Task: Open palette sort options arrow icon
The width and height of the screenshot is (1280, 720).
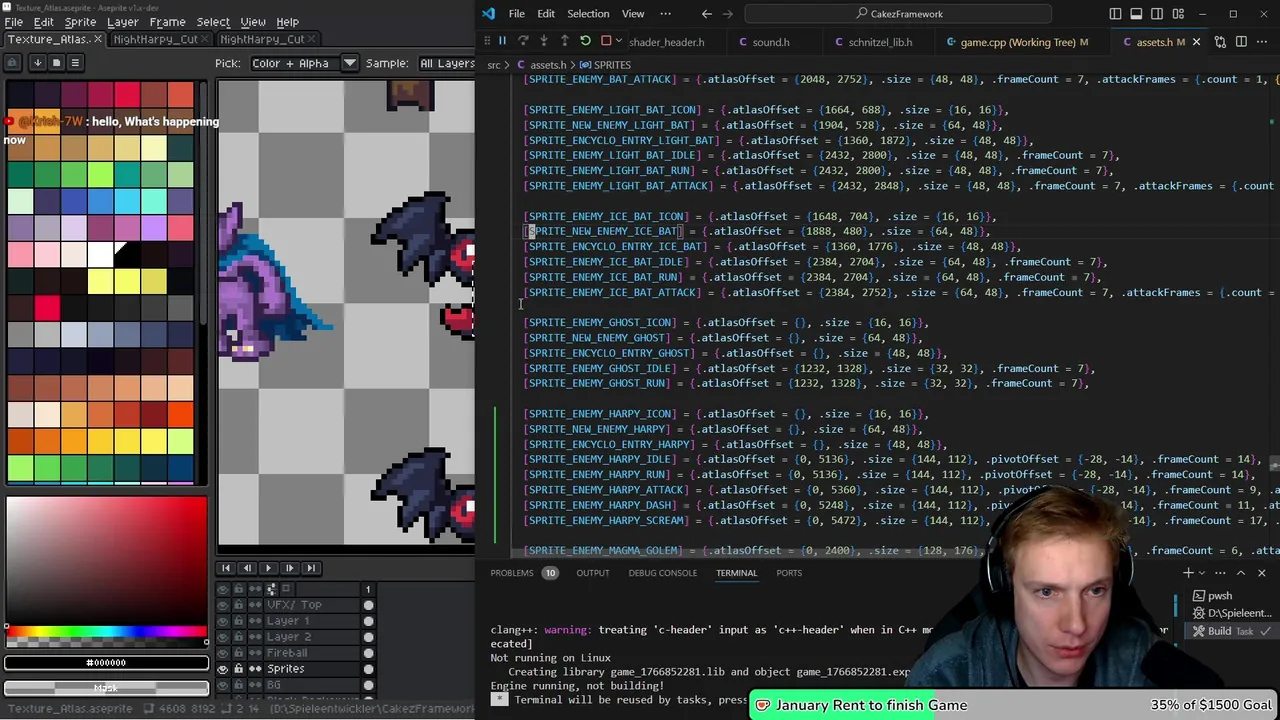Action: 37,62
